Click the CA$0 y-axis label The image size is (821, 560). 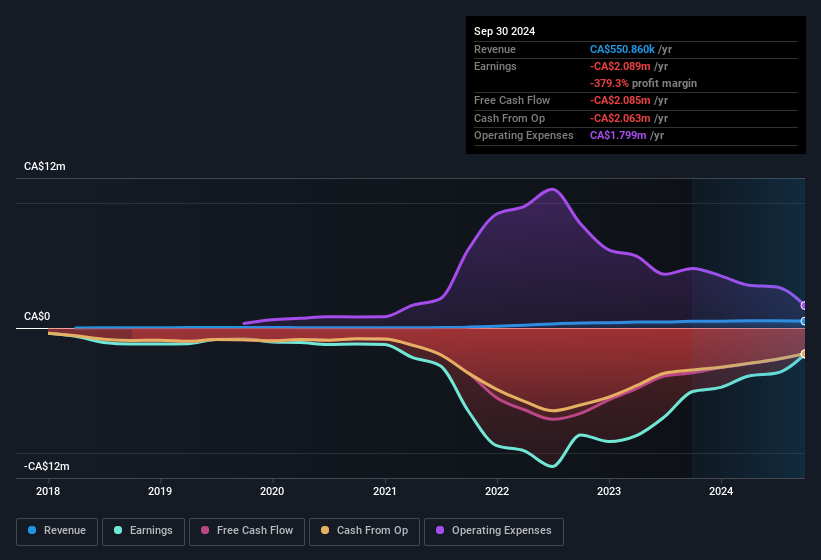[37, 316]
